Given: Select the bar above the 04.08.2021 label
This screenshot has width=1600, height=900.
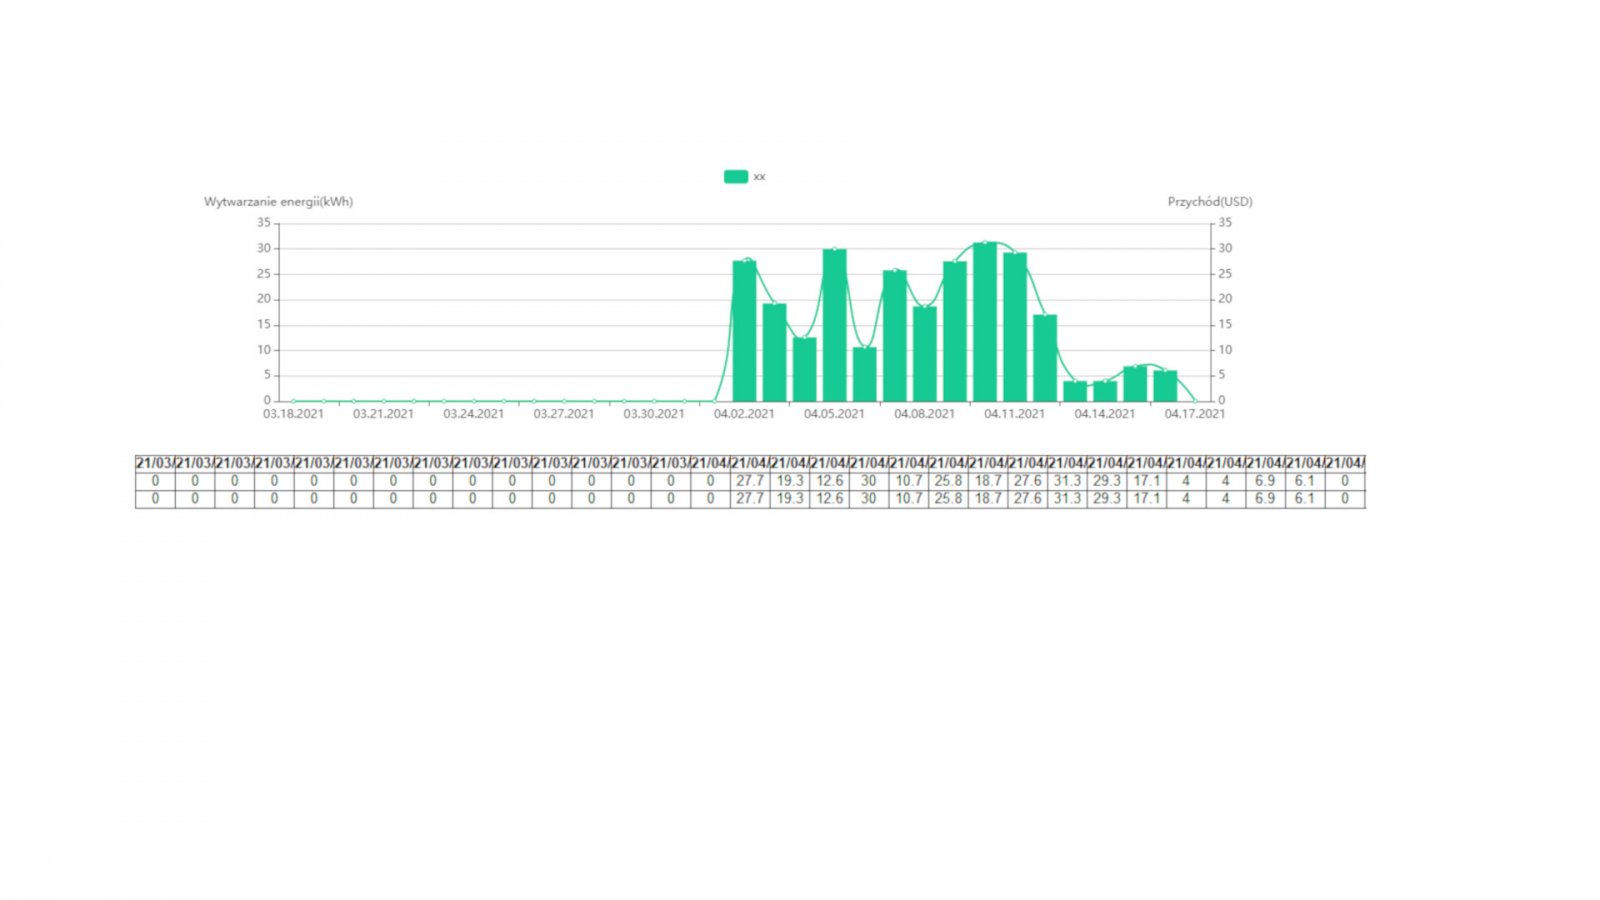Looking at the screenshot, I should tap(925, 354).
